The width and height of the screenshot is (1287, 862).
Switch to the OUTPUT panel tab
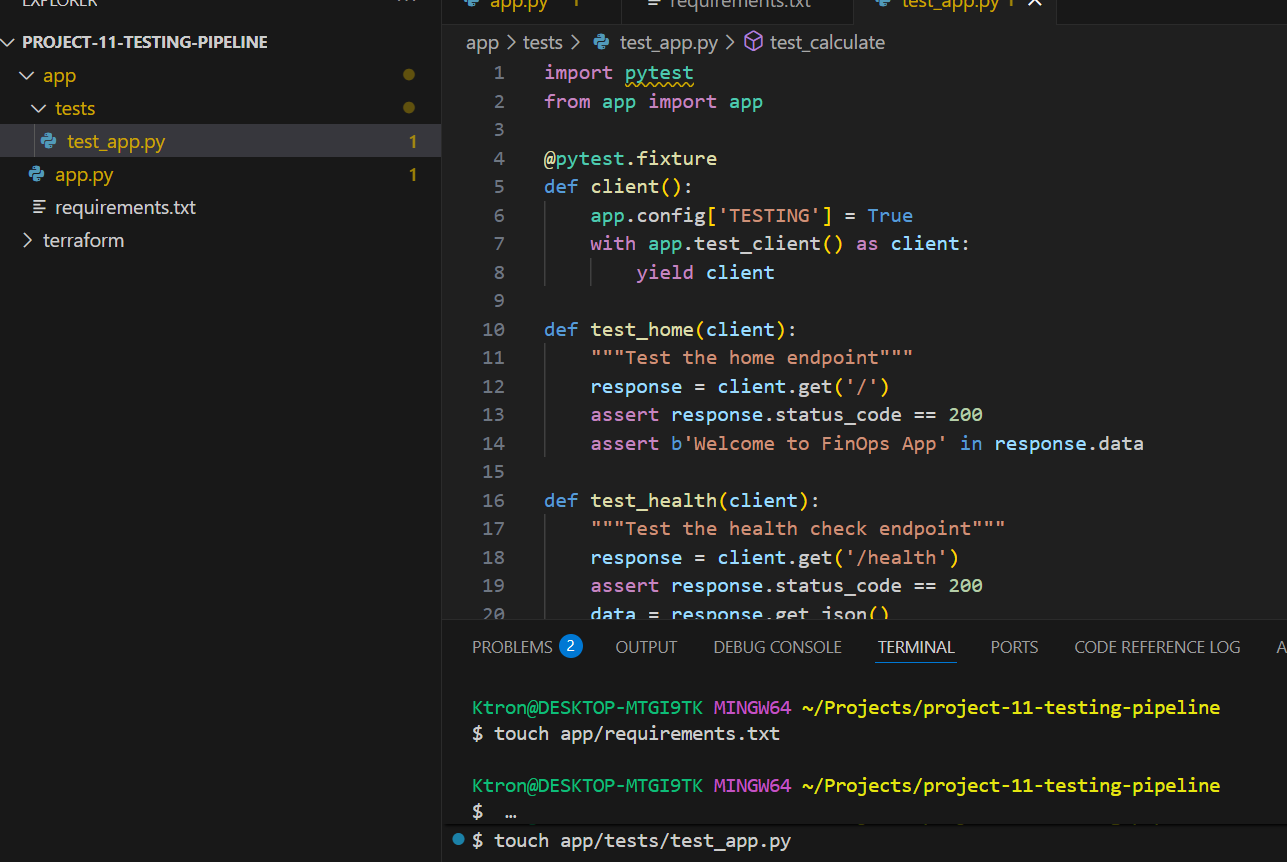646,647
